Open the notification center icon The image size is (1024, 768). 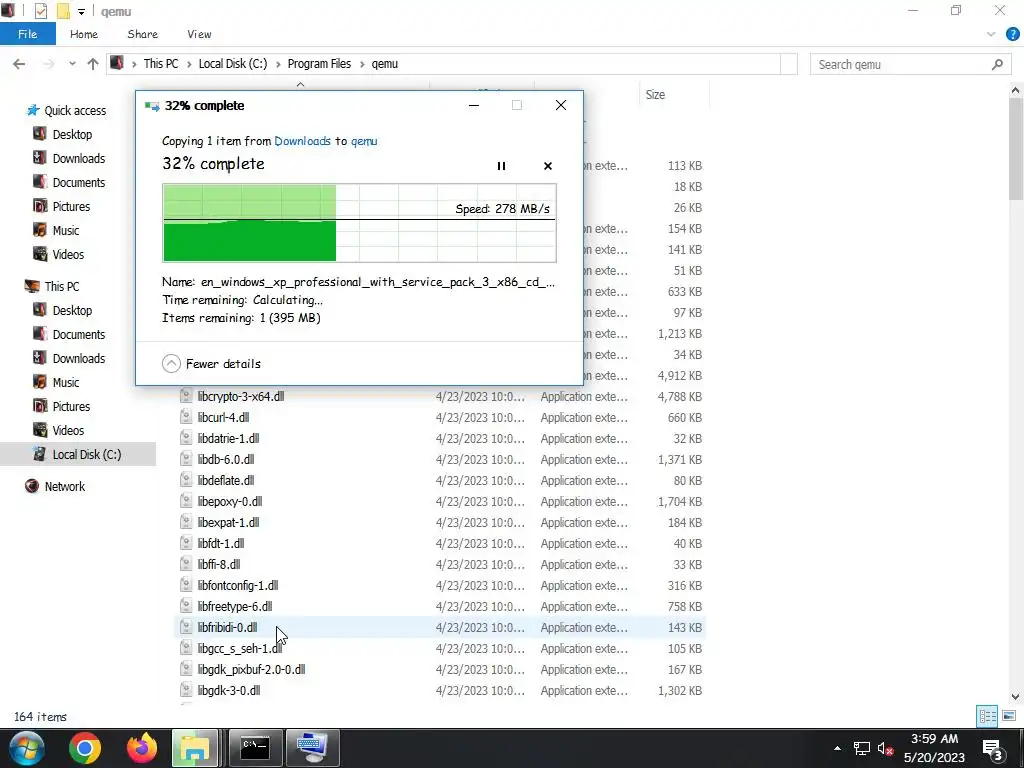click(993, 748)
